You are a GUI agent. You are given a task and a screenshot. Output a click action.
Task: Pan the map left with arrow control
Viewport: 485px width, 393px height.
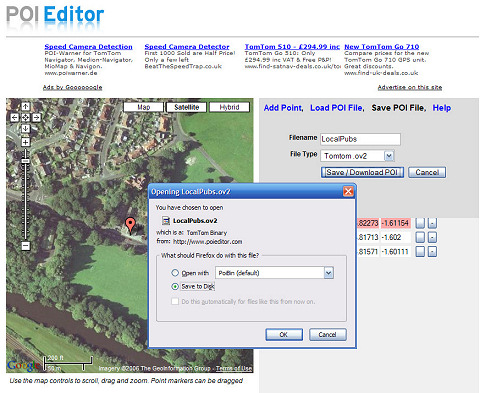14,117
